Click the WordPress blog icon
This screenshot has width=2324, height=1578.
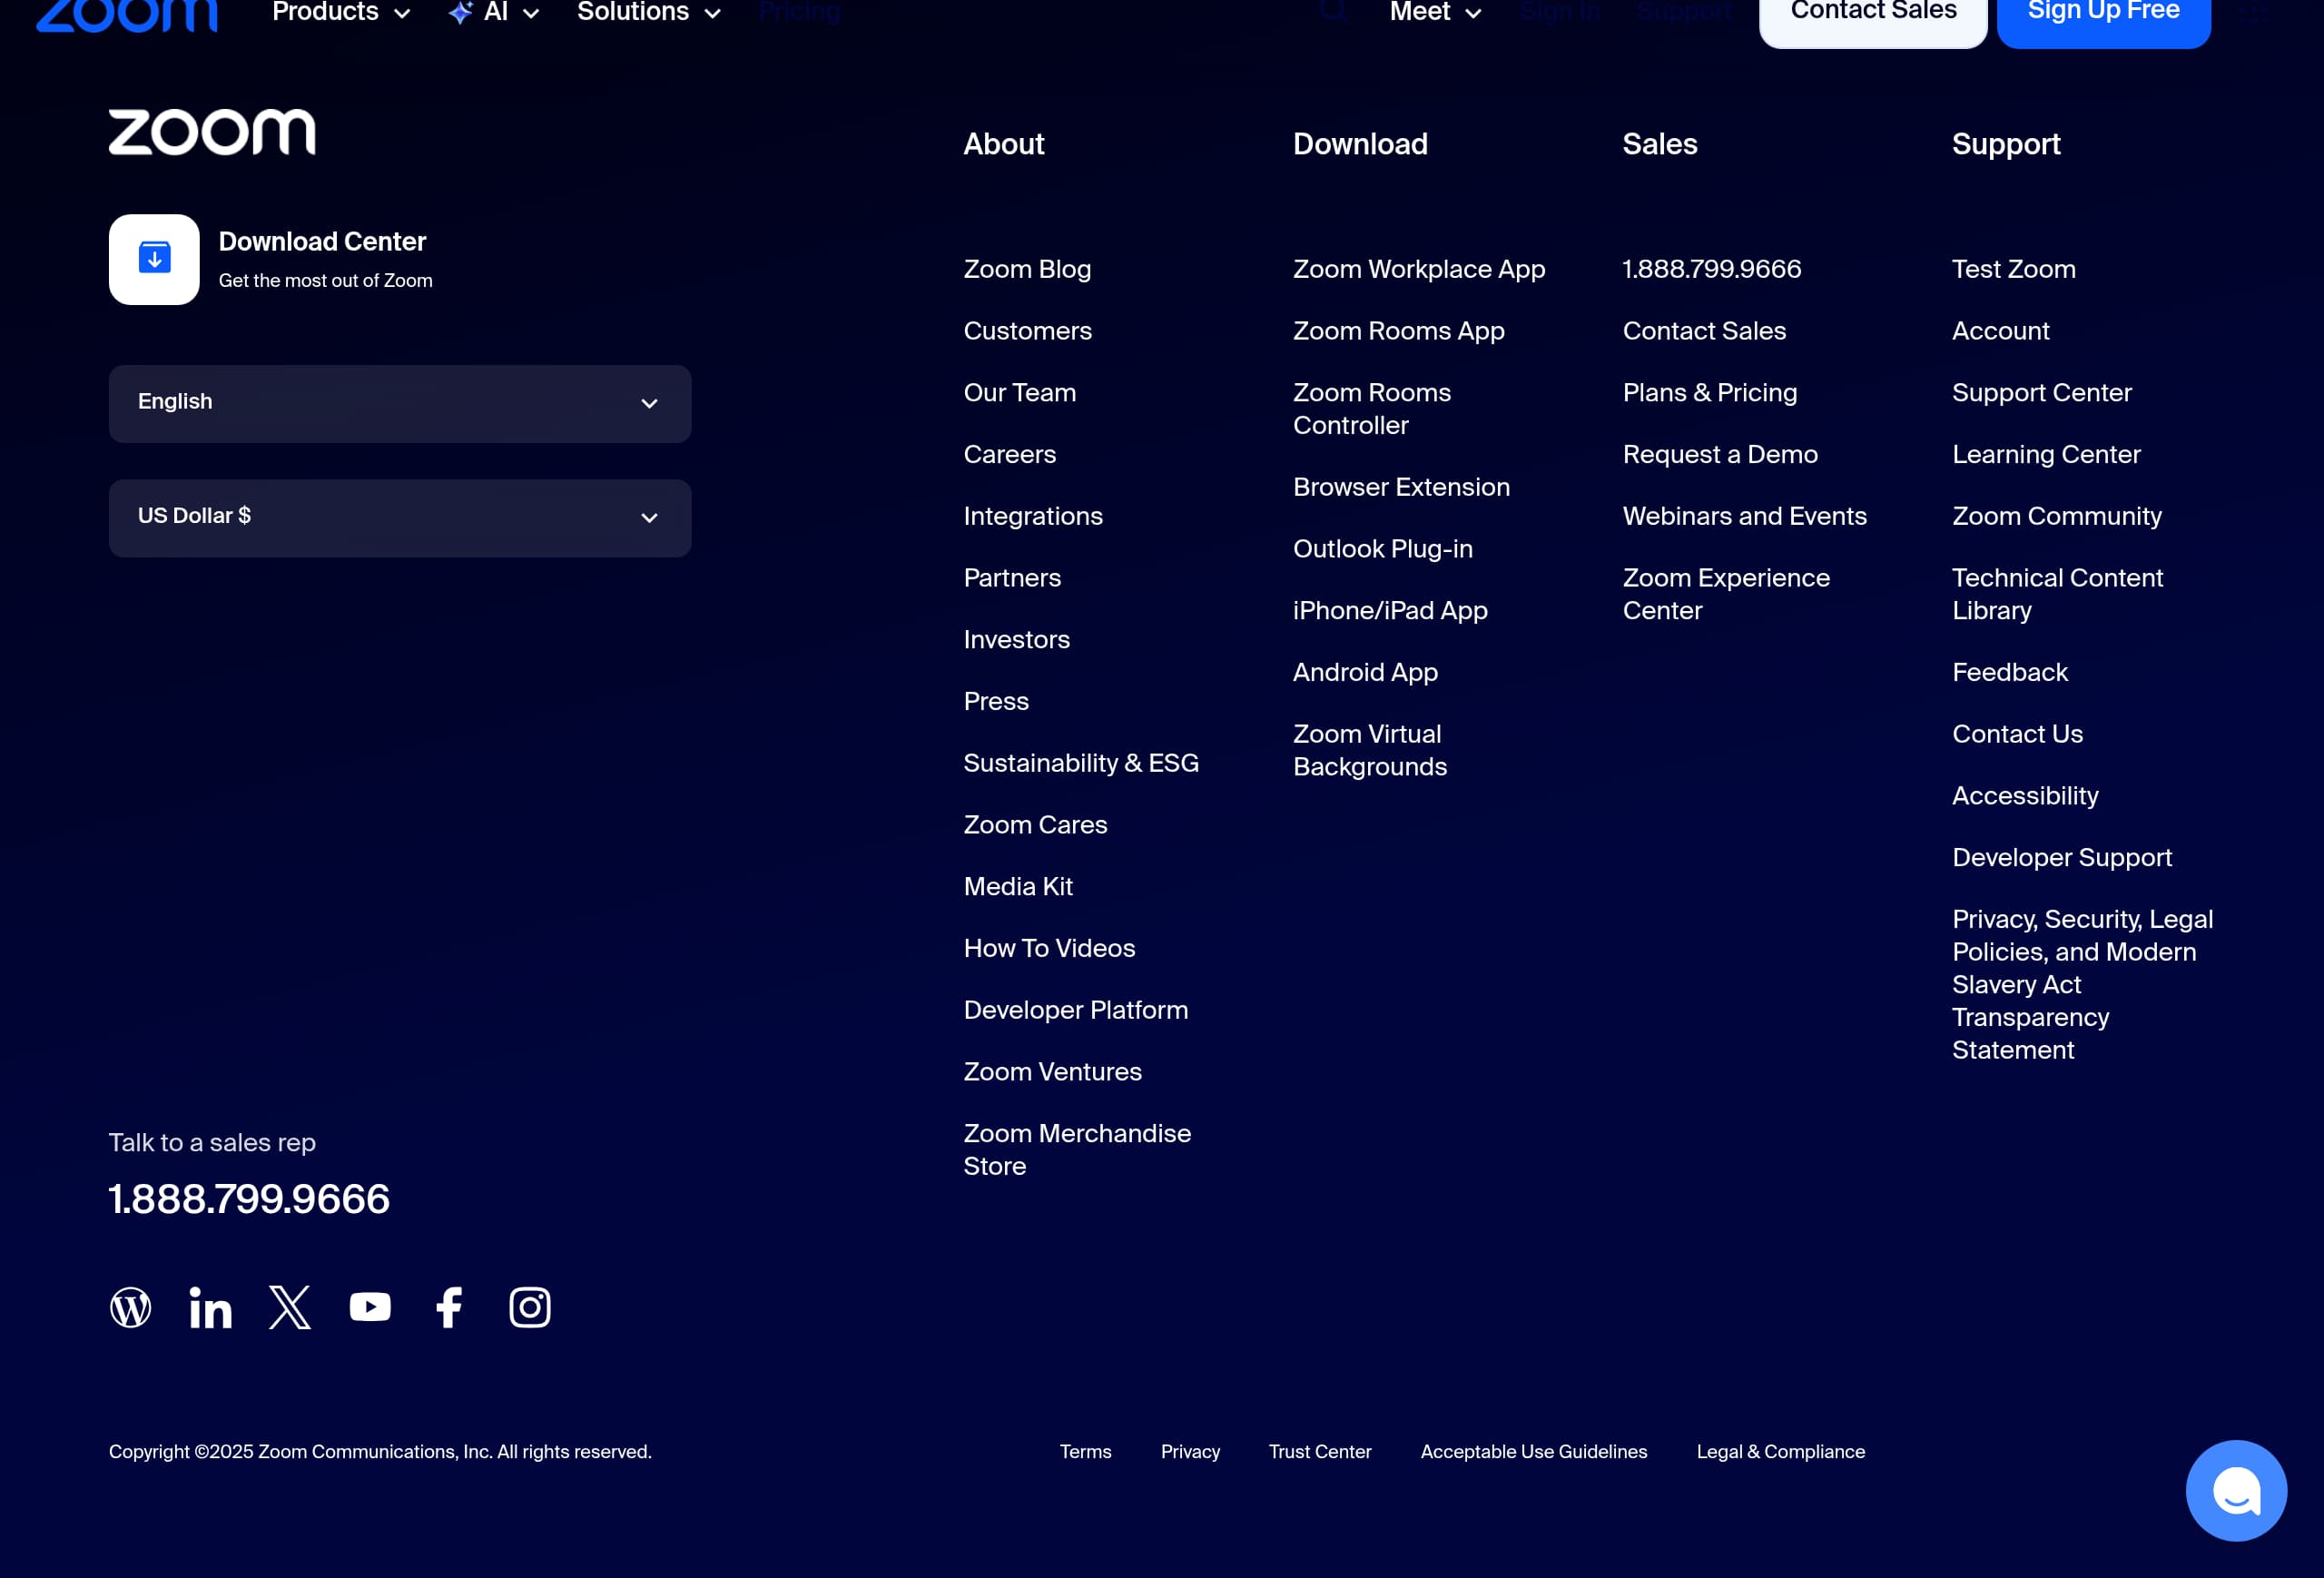(130, 1307)
